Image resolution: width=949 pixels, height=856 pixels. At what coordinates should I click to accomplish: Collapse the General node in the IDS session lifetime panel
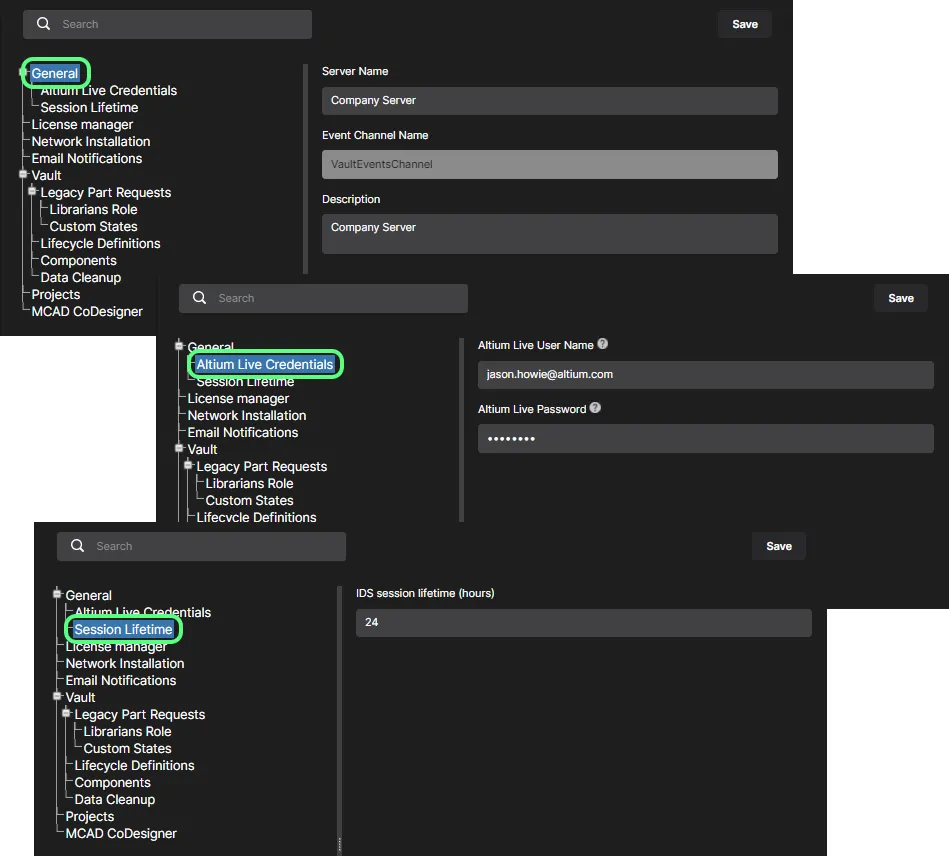point(57,594)
